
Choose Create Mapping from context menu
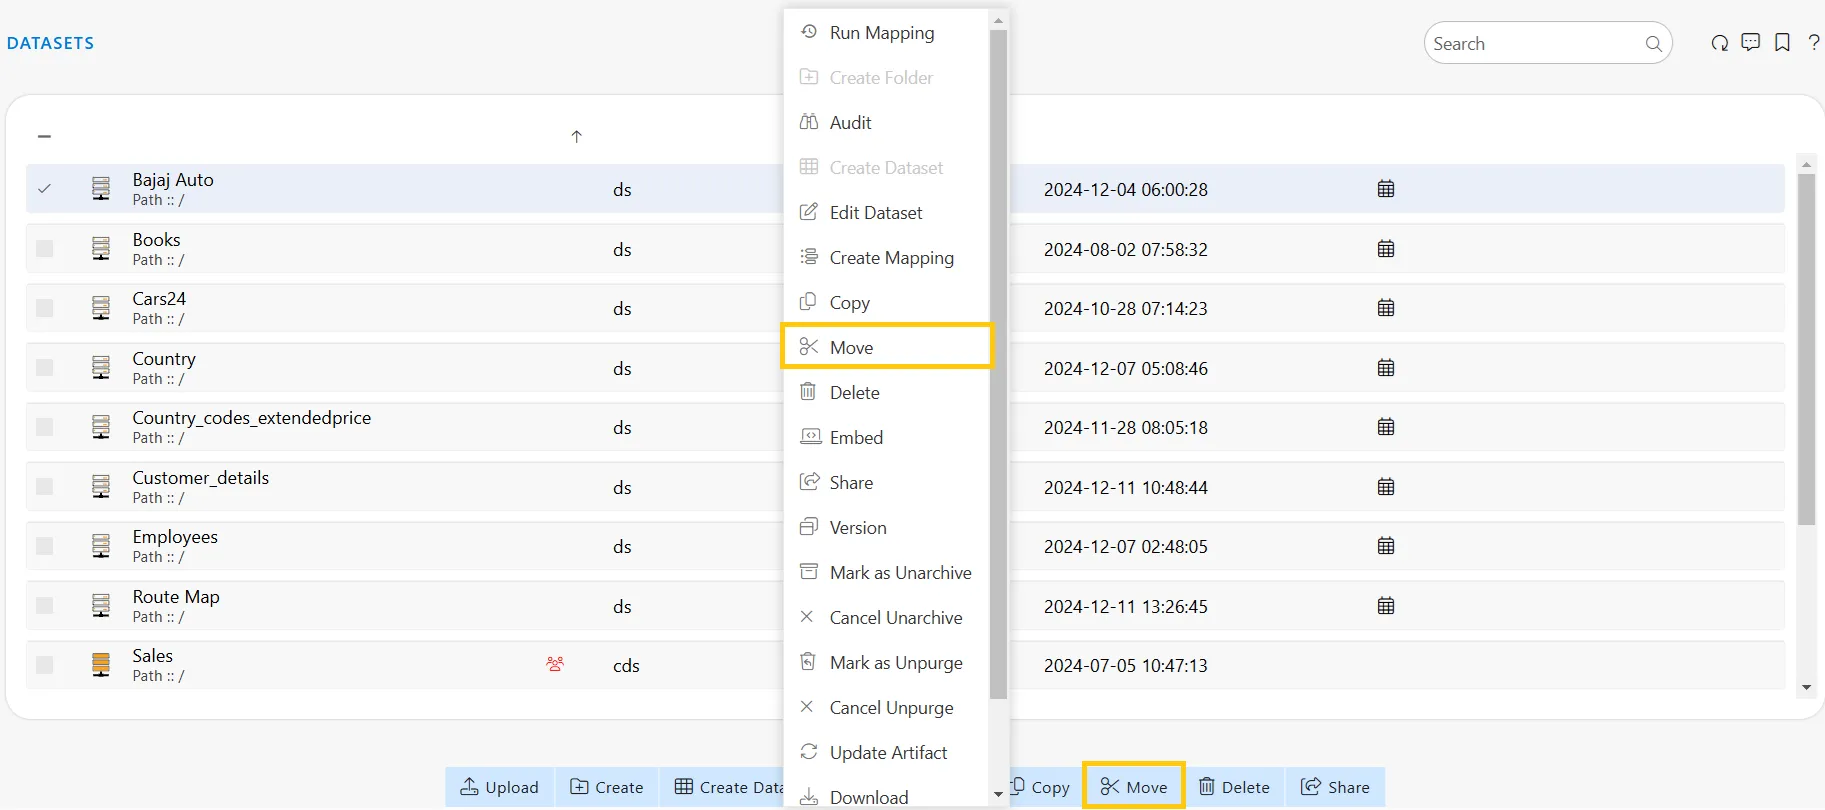click(x=886, y=257)
